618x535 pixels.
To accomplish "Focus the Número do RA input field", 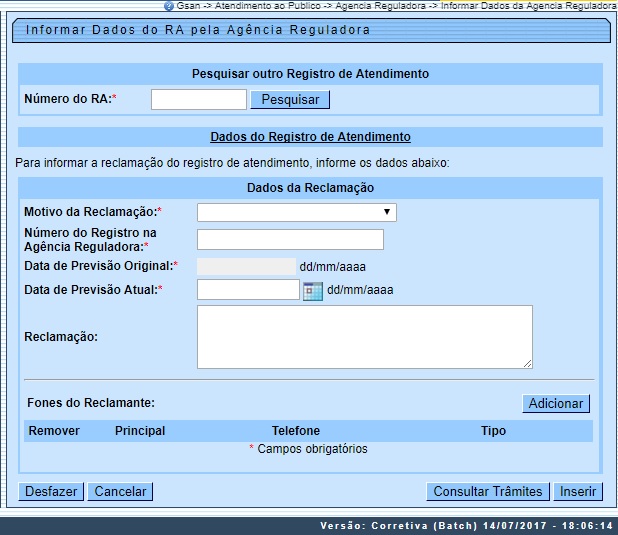I will coord(198,99).
